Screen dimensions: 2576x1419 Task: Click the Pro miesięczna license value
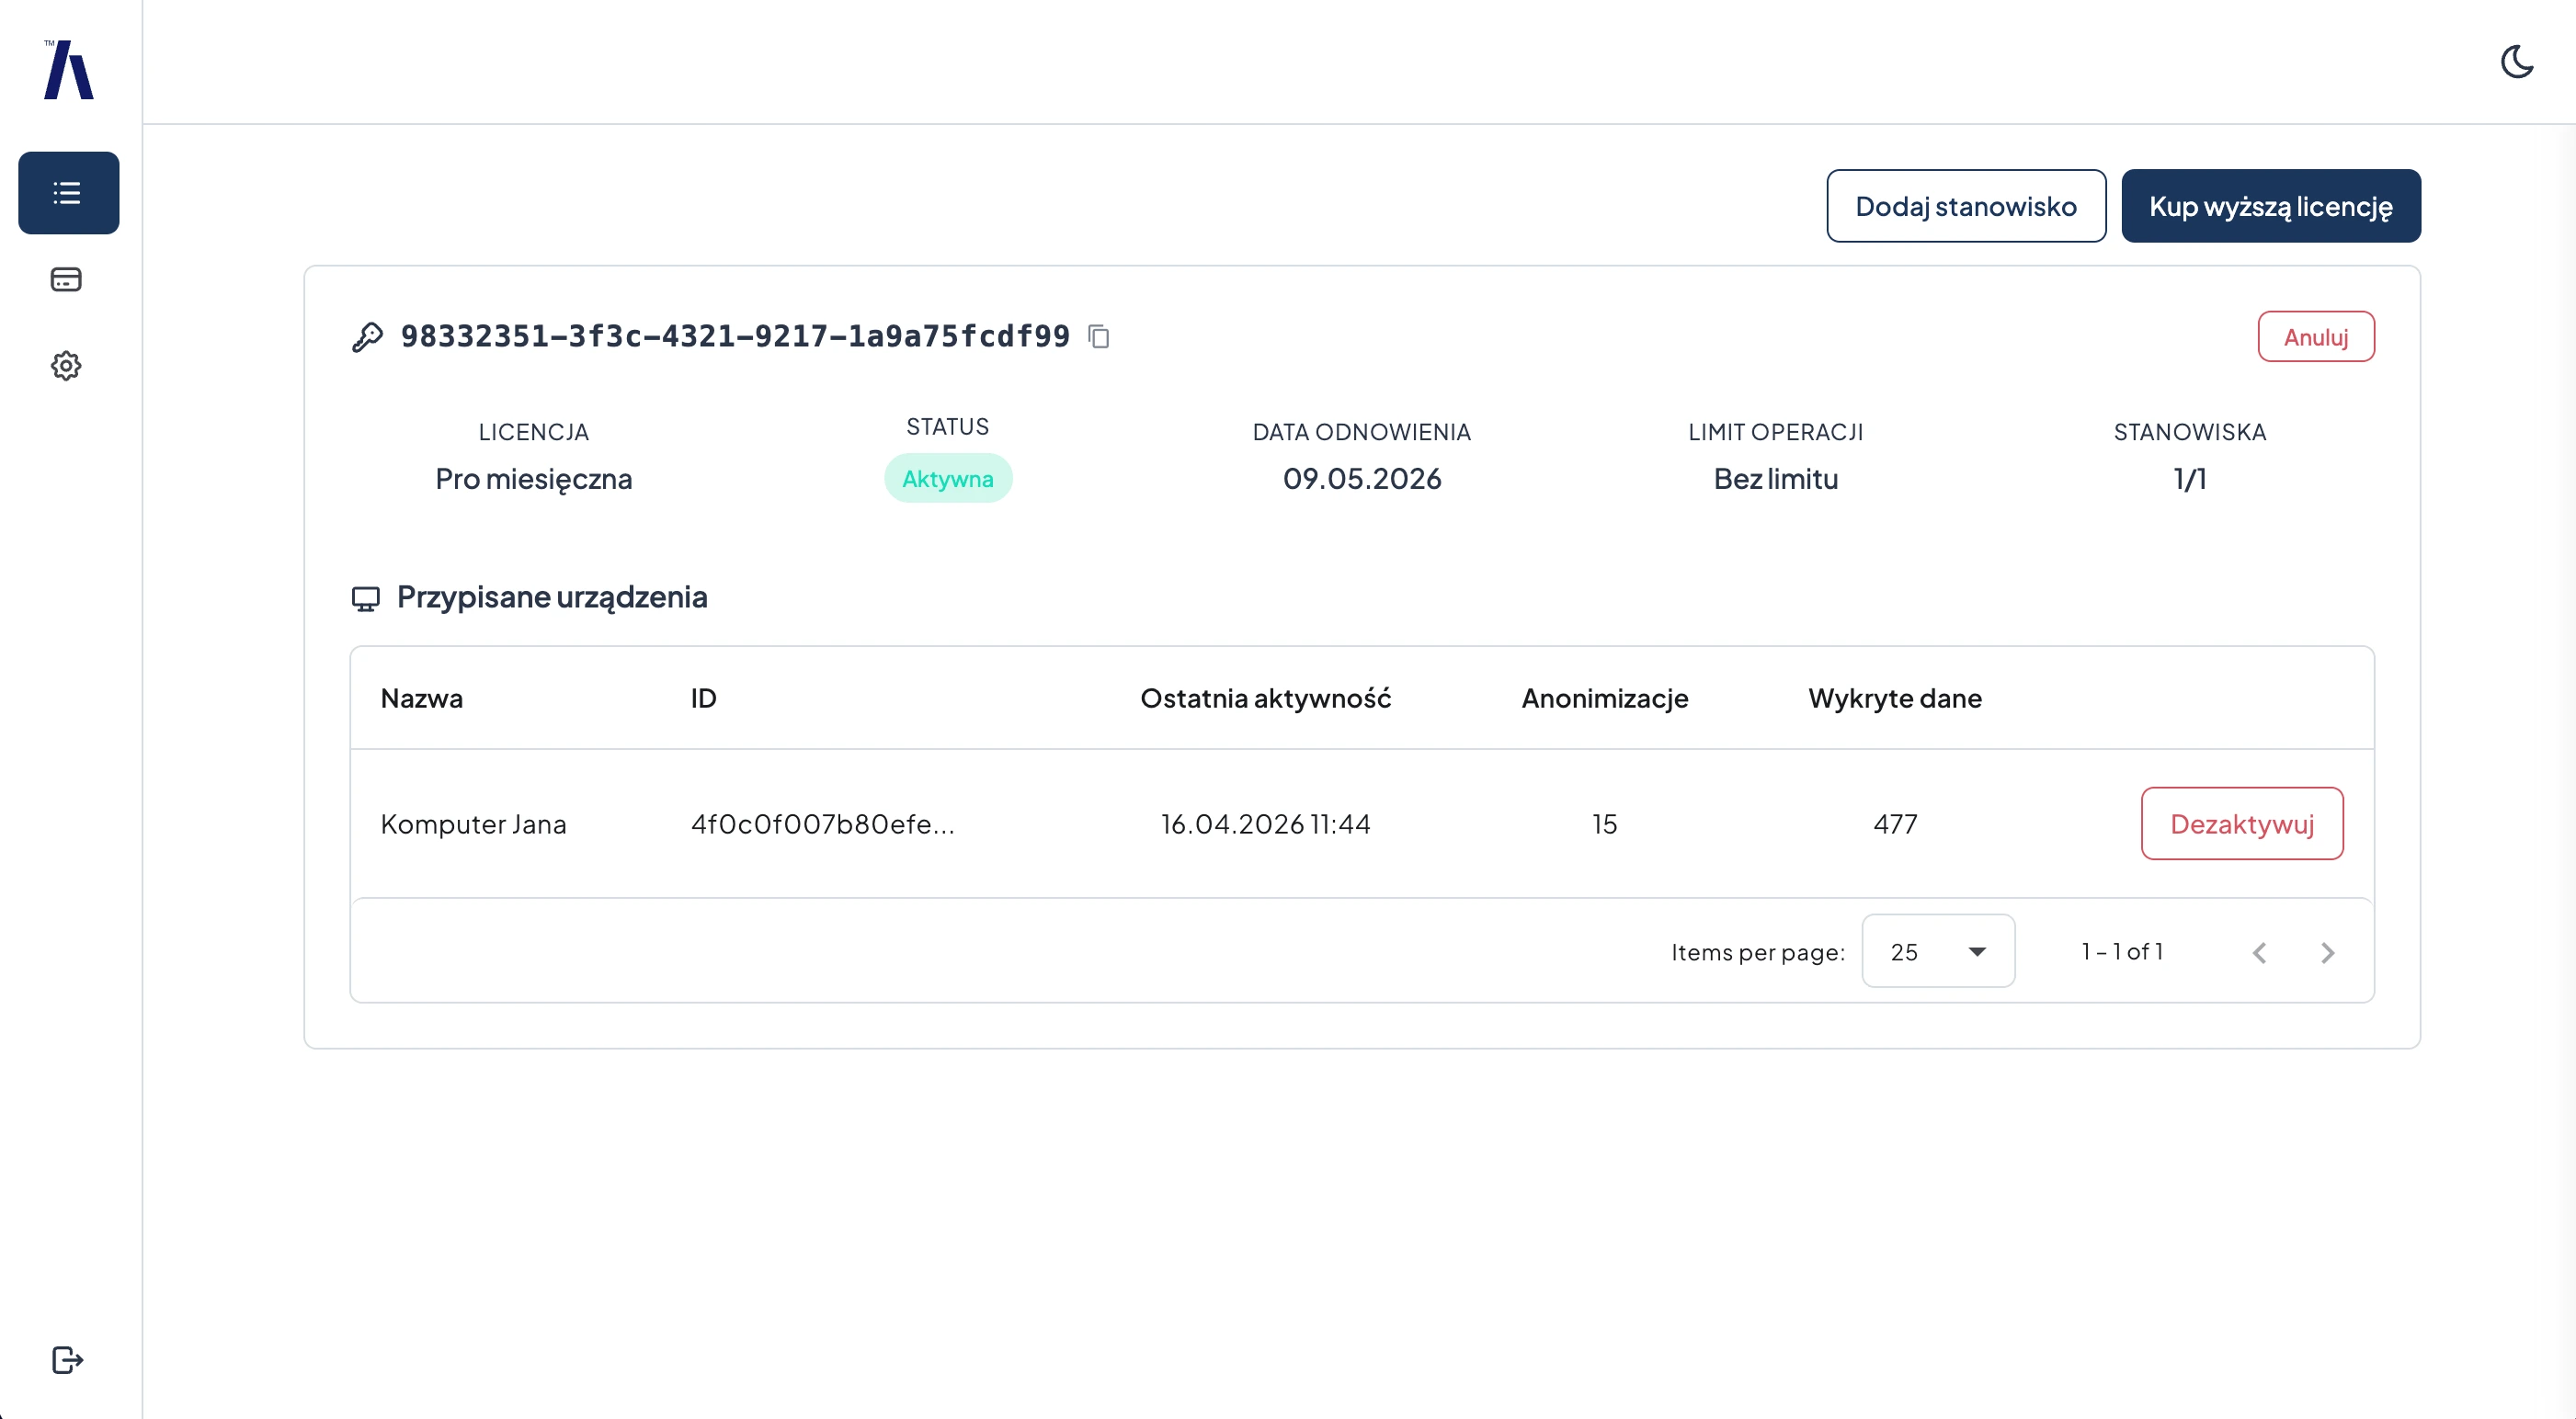[x=533, y=479]
